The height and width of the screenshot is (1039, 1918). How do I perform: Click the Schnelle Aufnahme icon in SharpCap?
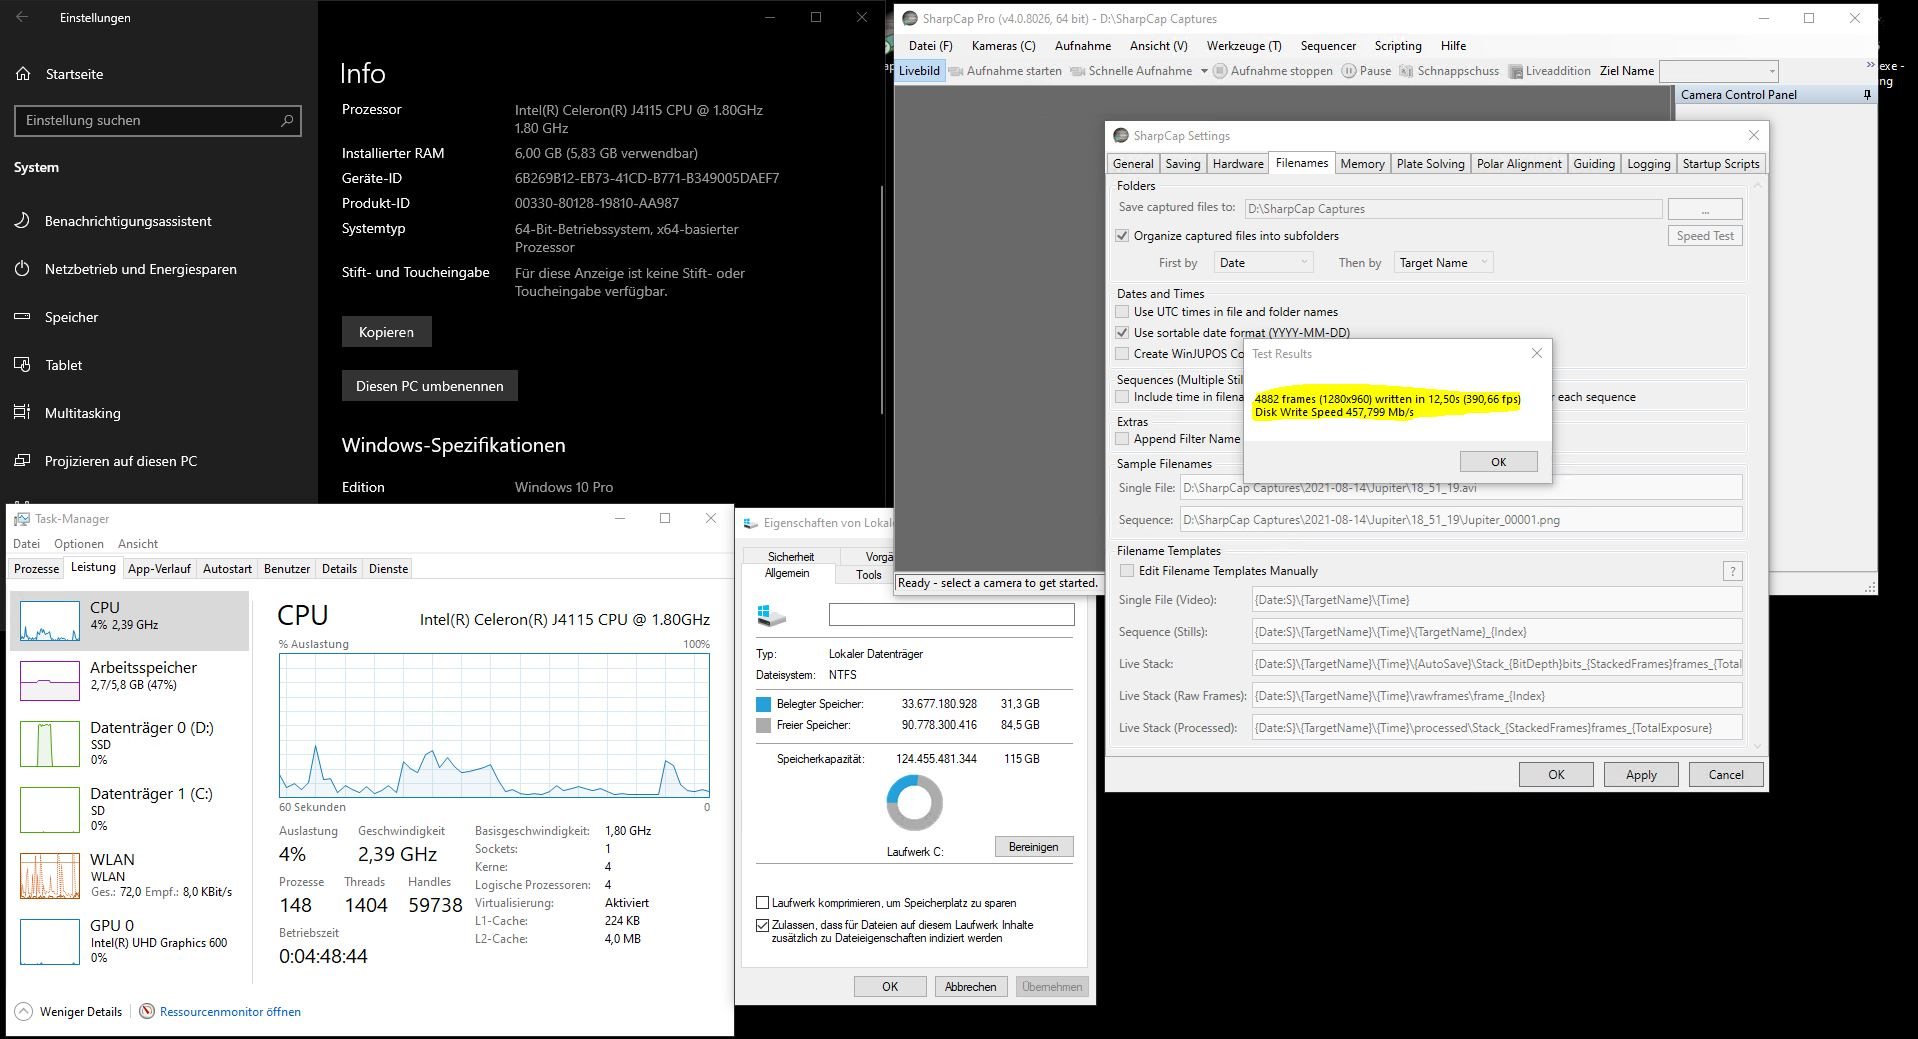coord(1078,71)
